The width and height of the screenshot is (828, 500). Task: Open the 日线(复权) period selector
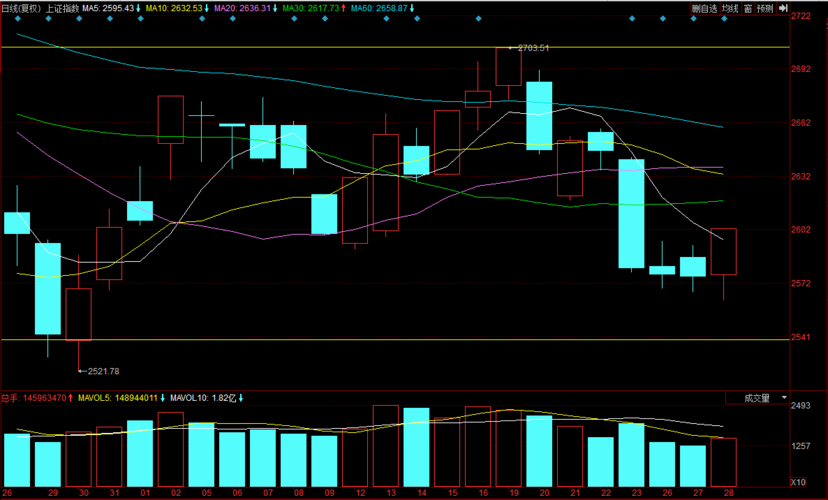click(x=21, y=8)
